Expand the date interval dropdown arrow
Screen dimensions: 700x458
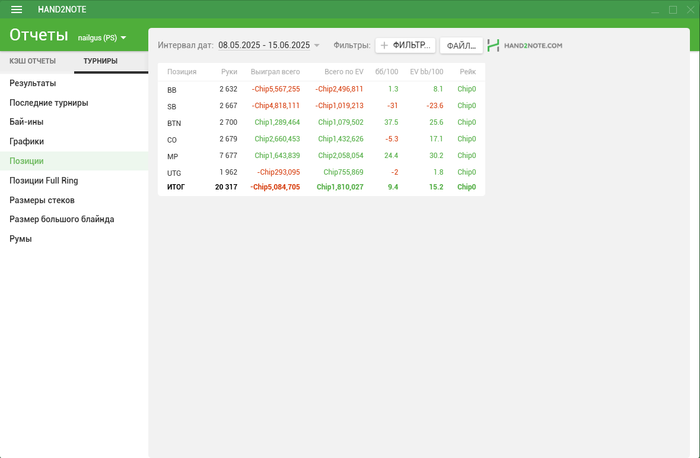click(x=317, y=45)
